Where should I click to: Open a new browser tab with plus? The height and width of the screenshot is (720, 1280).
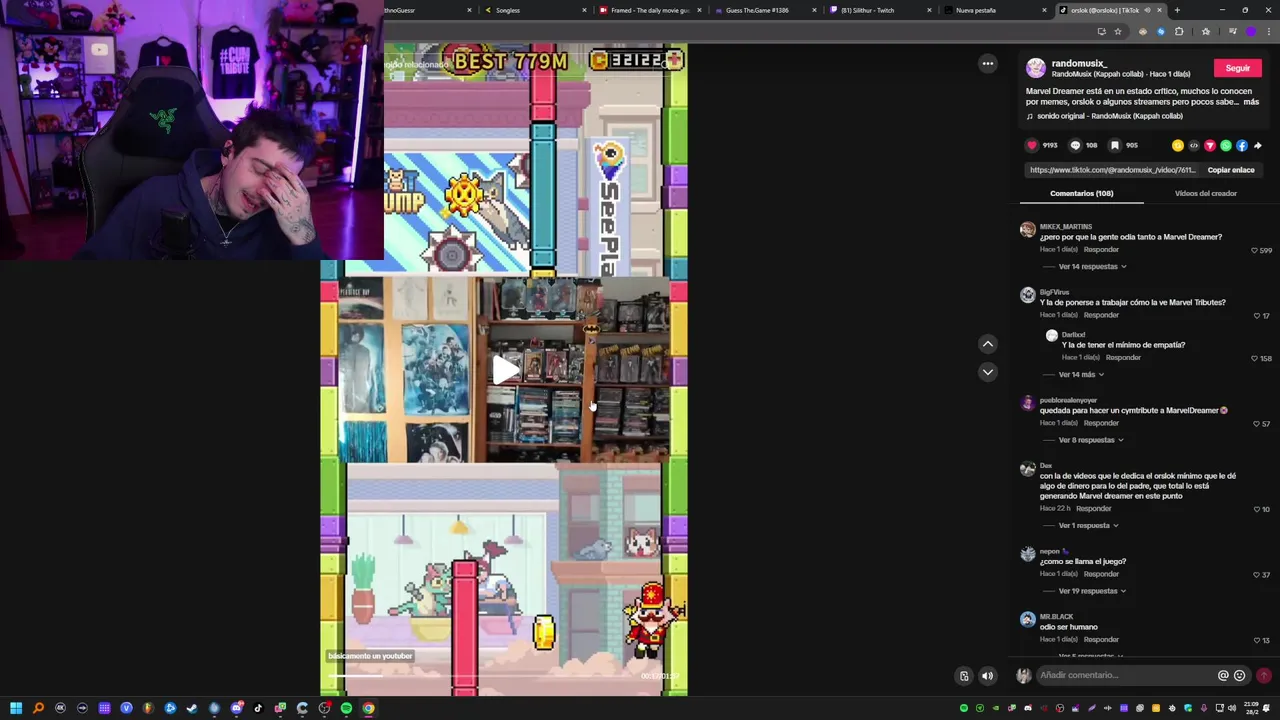click(x=1177, y=10)
